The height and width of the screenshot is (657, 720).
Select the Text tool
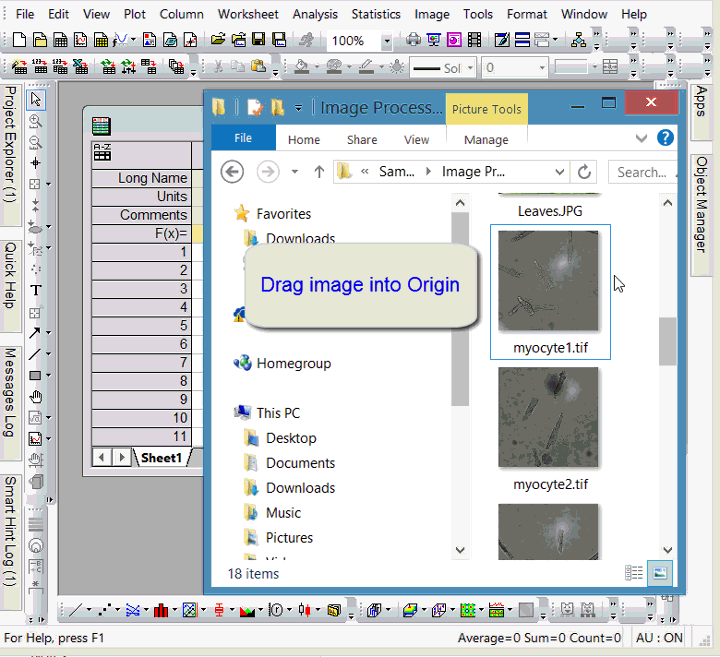click(x=36, y=290)
